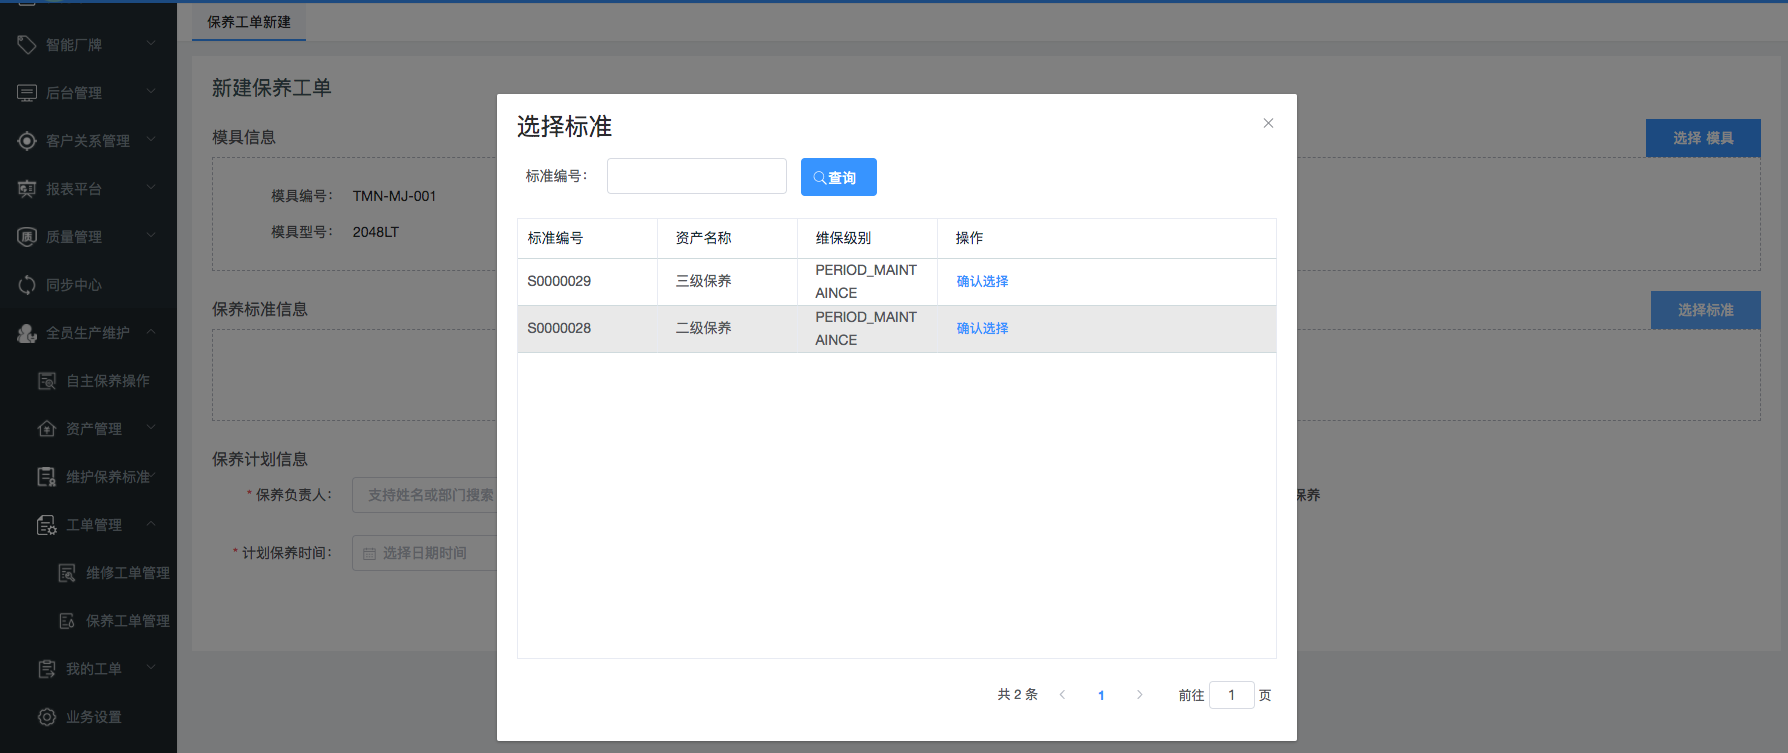
Task: Confirm selection for standard S0000028
Action: click(982, 329)
